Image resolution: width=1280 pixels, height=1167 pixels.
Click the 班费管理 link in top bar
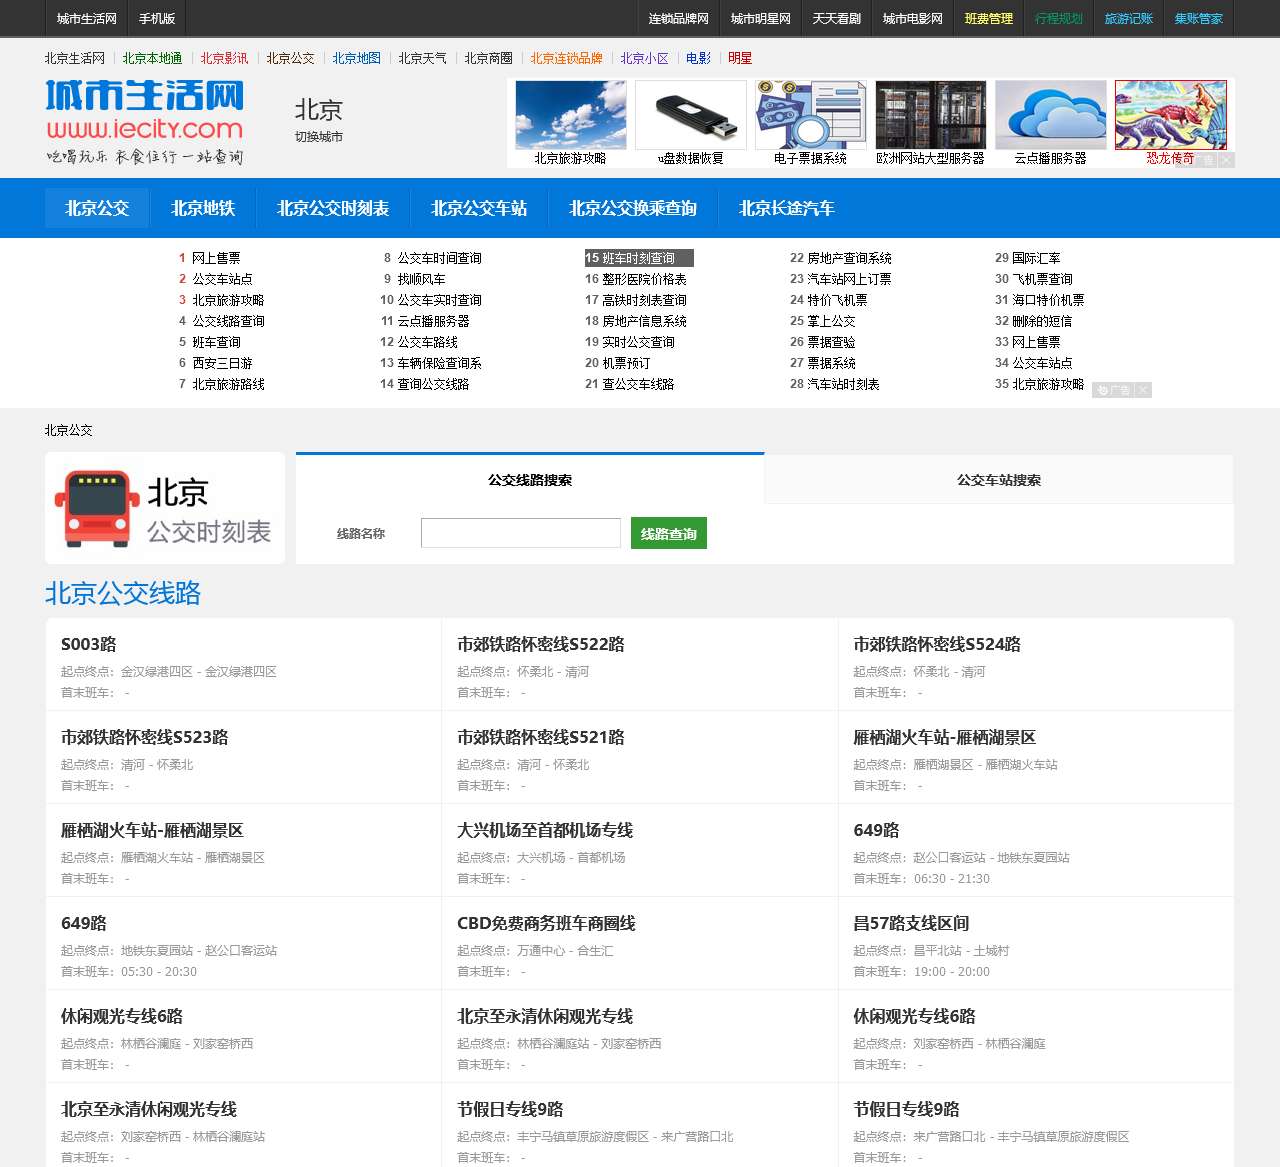(x=989, y=18)
